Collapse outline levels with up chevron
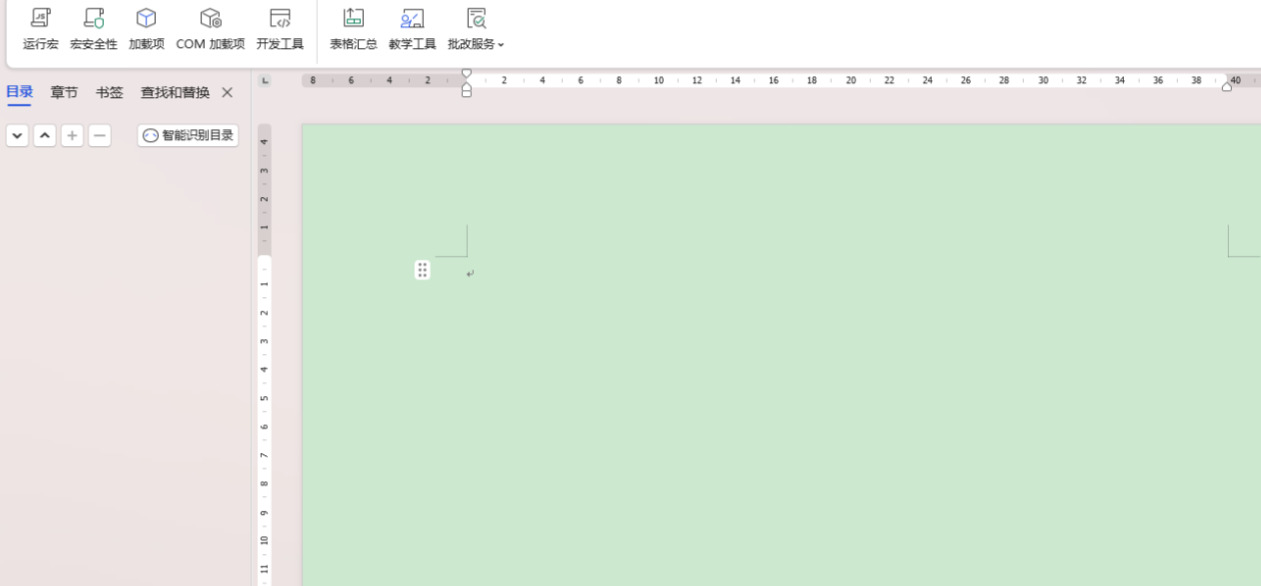Screen dimensions: 1261x586 click(44, 135)
